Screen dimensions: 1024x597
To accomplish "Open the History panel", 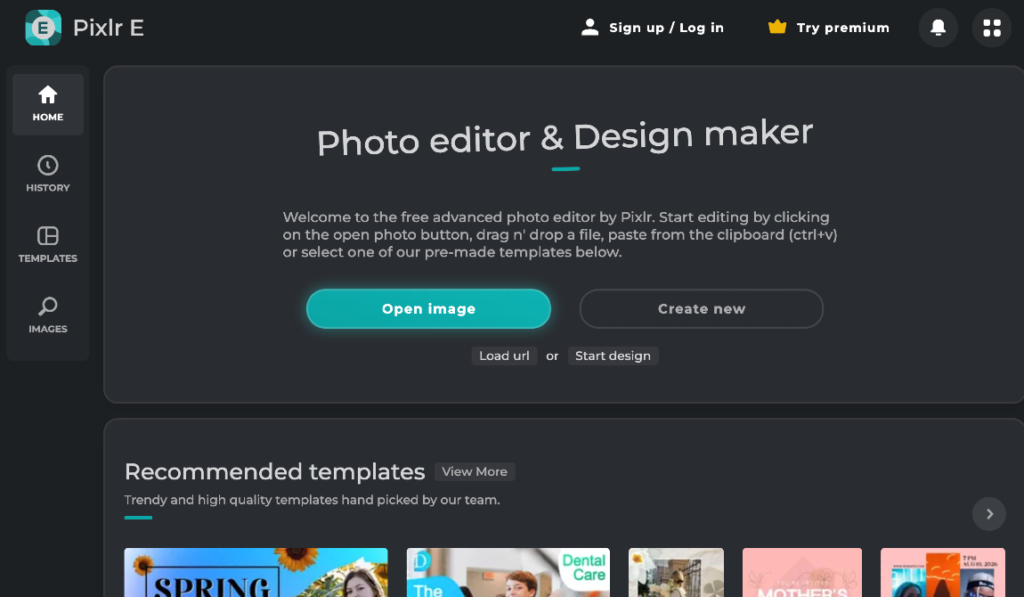I will [x=47, y=172].
